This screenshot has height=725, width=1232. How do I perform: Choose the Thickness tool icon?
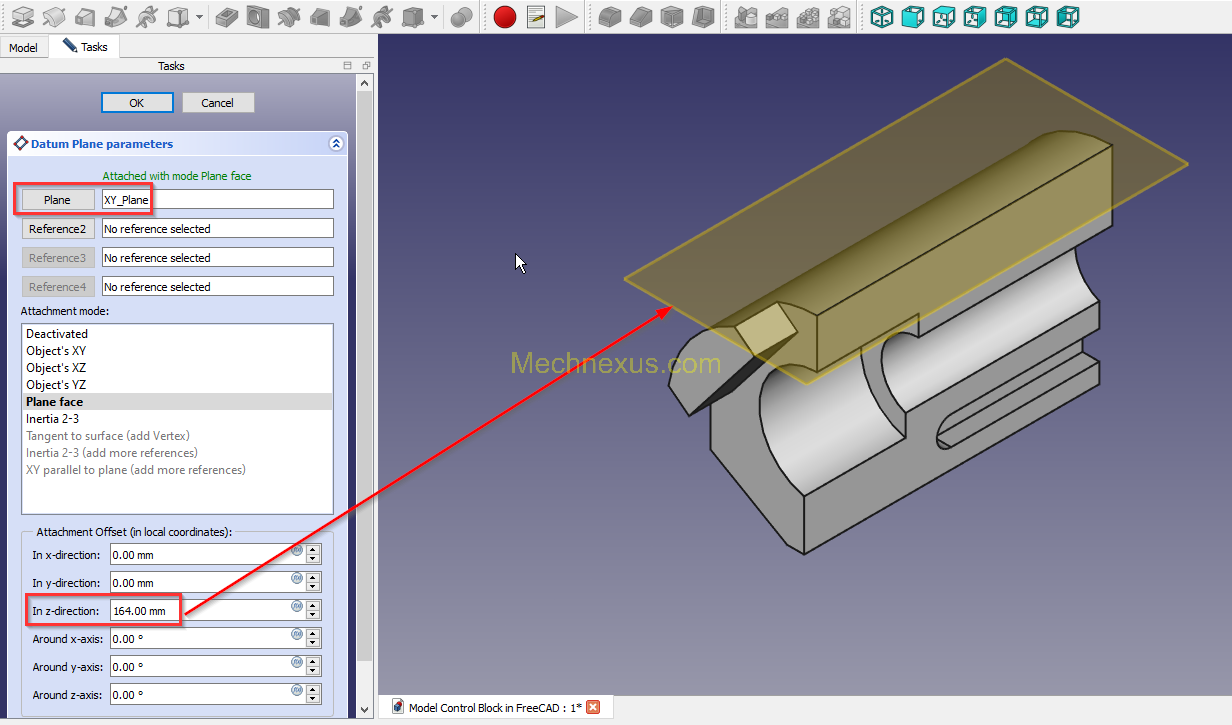coord(704,16)
